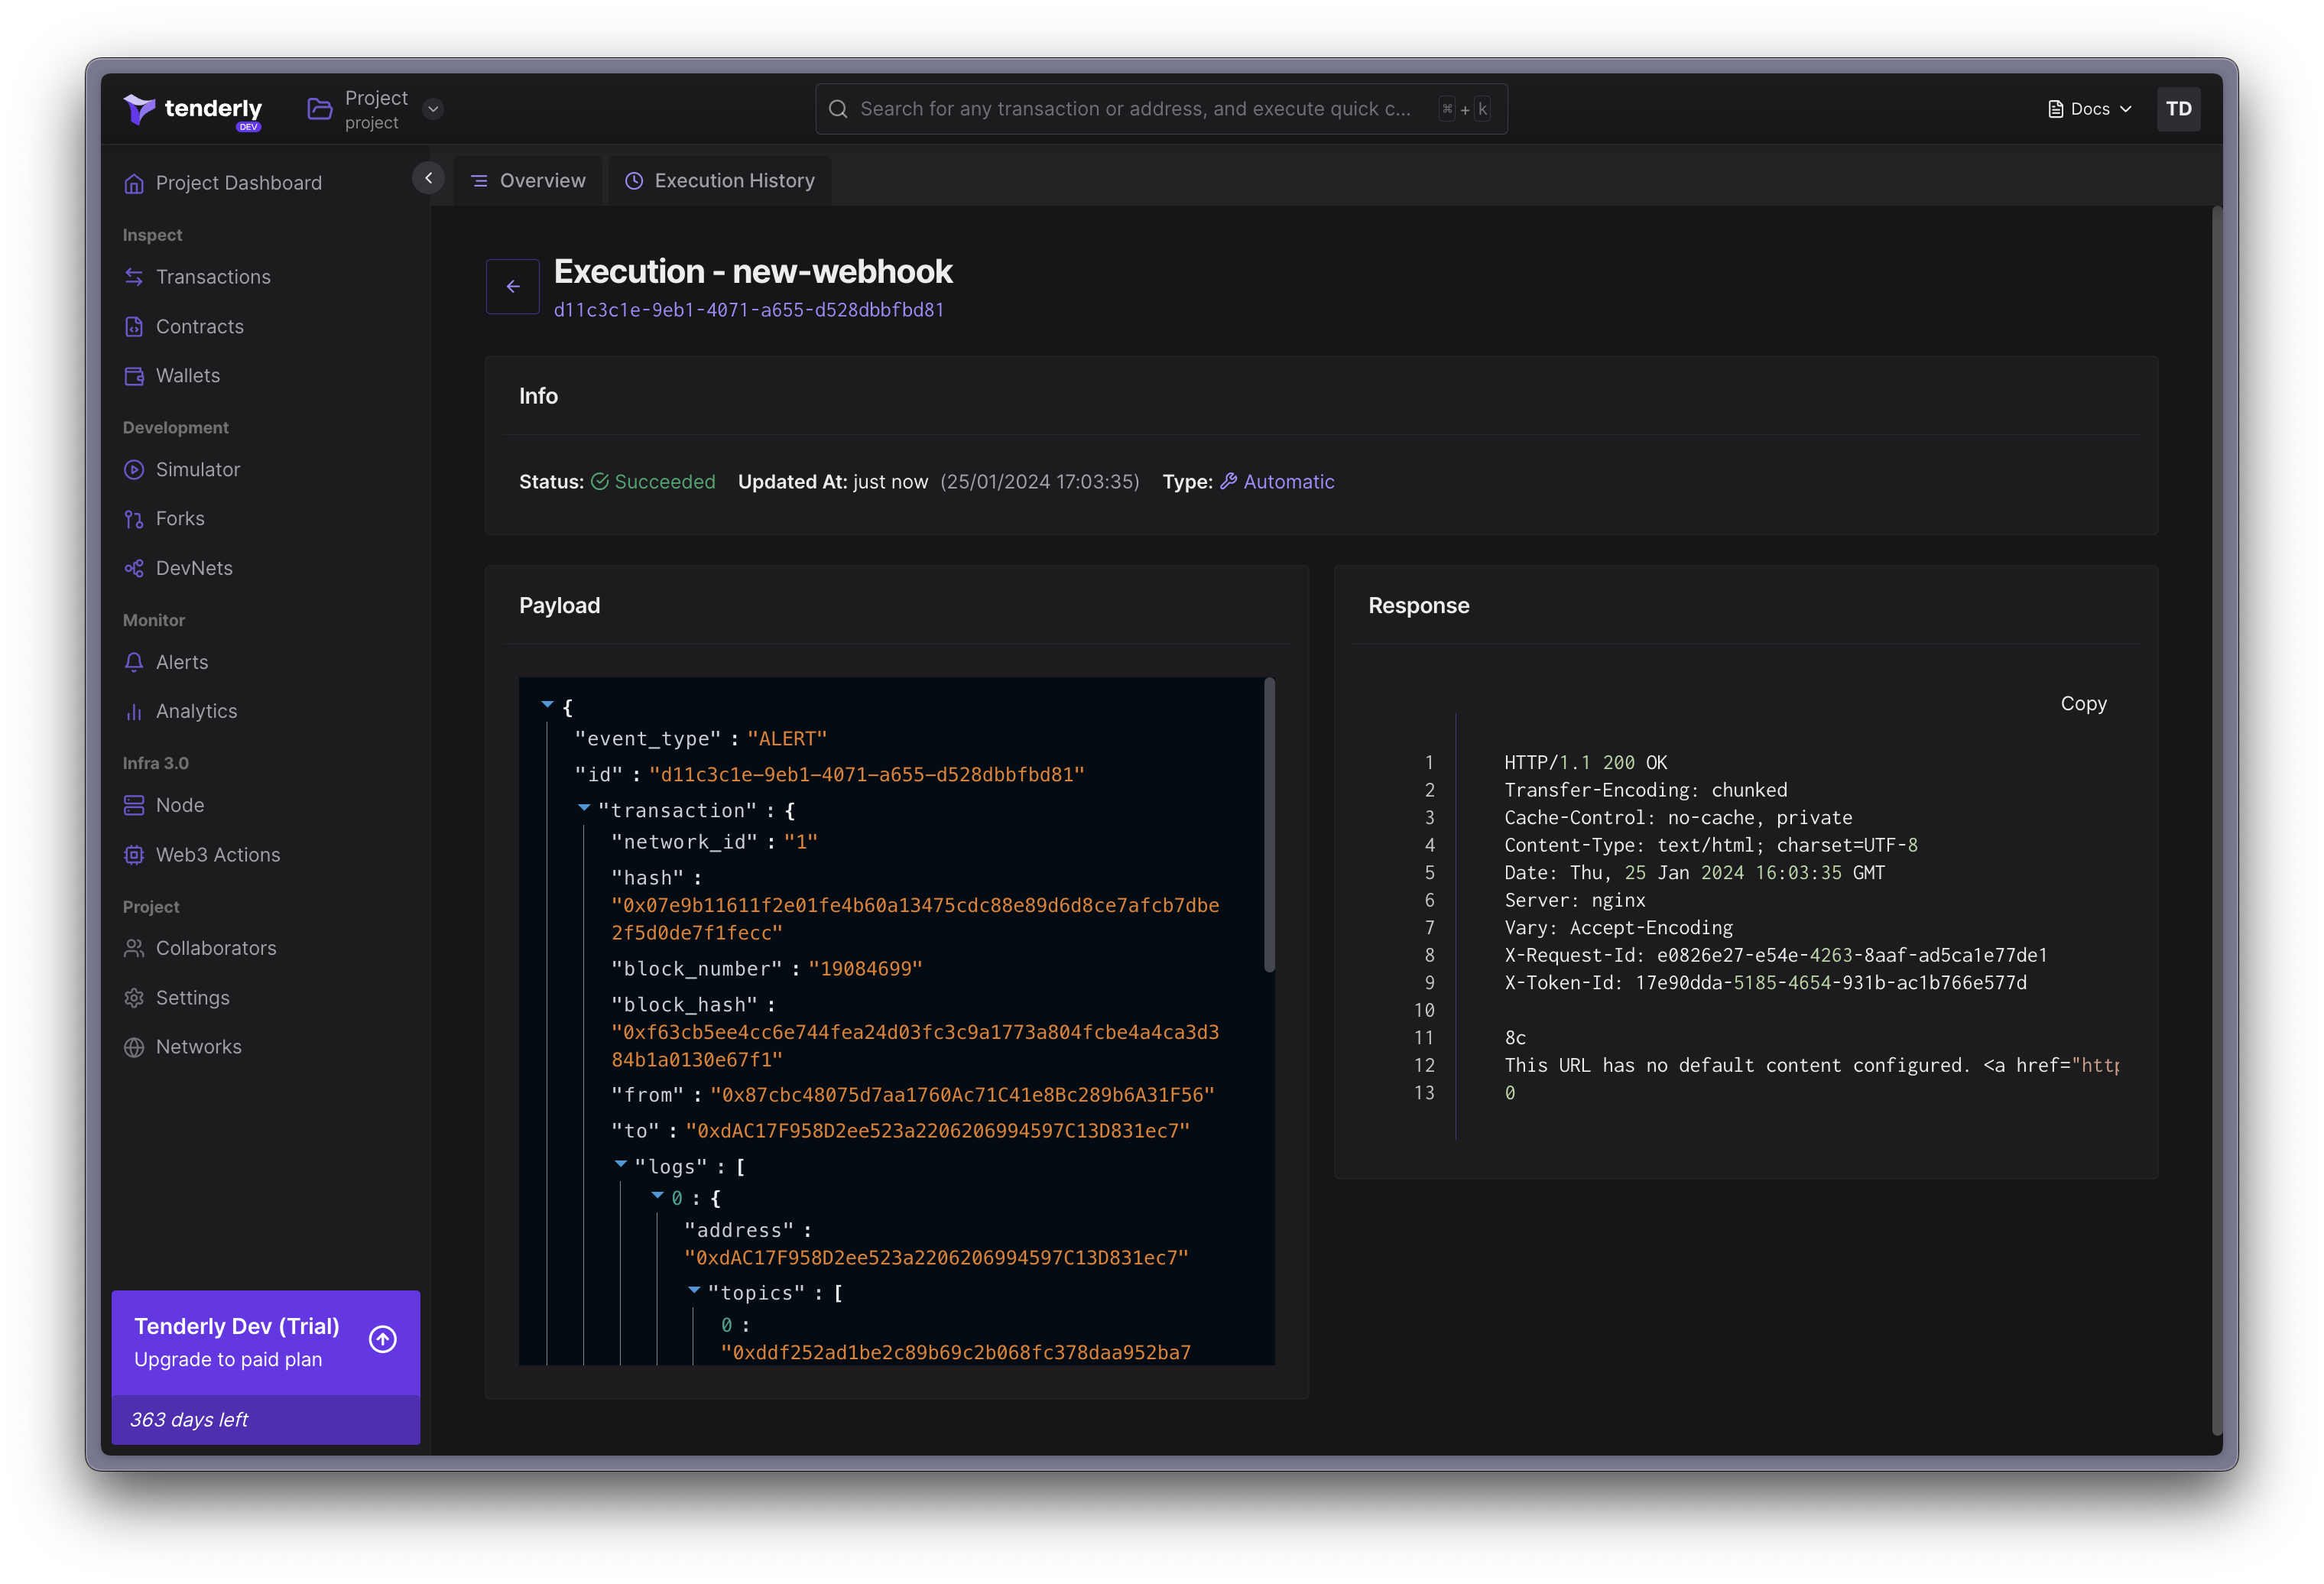
Task: Click the Project Dashboard home icon
Action: click(134, 183)
